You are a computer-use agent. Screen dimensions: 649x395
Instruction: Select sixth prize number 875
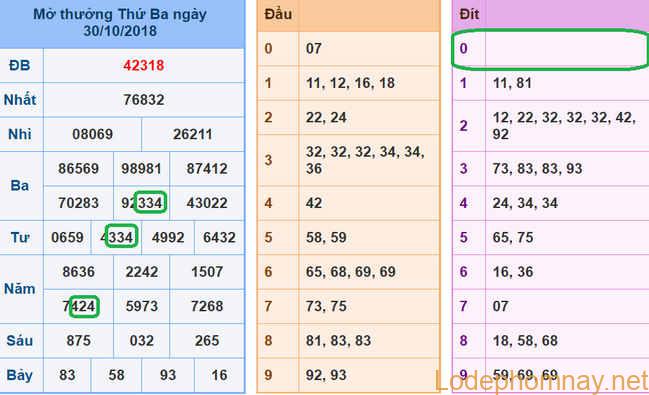tap(78, 340)
